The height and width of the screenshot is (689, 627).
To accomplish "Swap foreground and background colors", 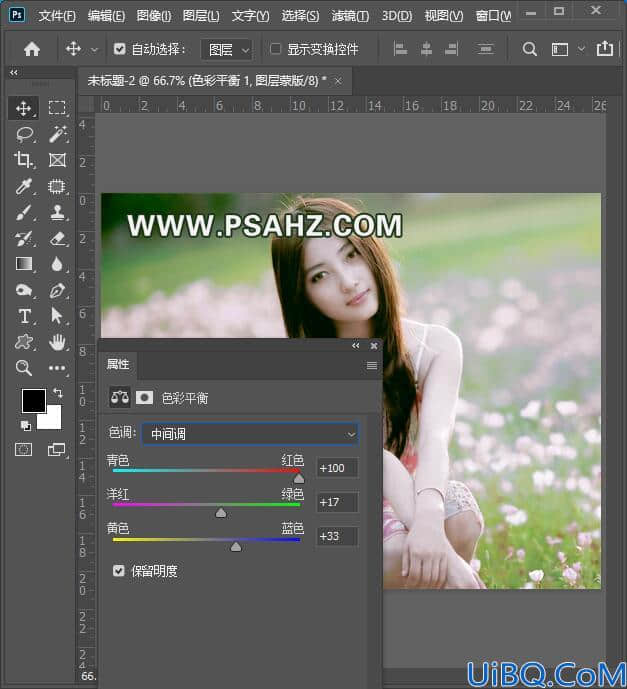I will [58, 392].
